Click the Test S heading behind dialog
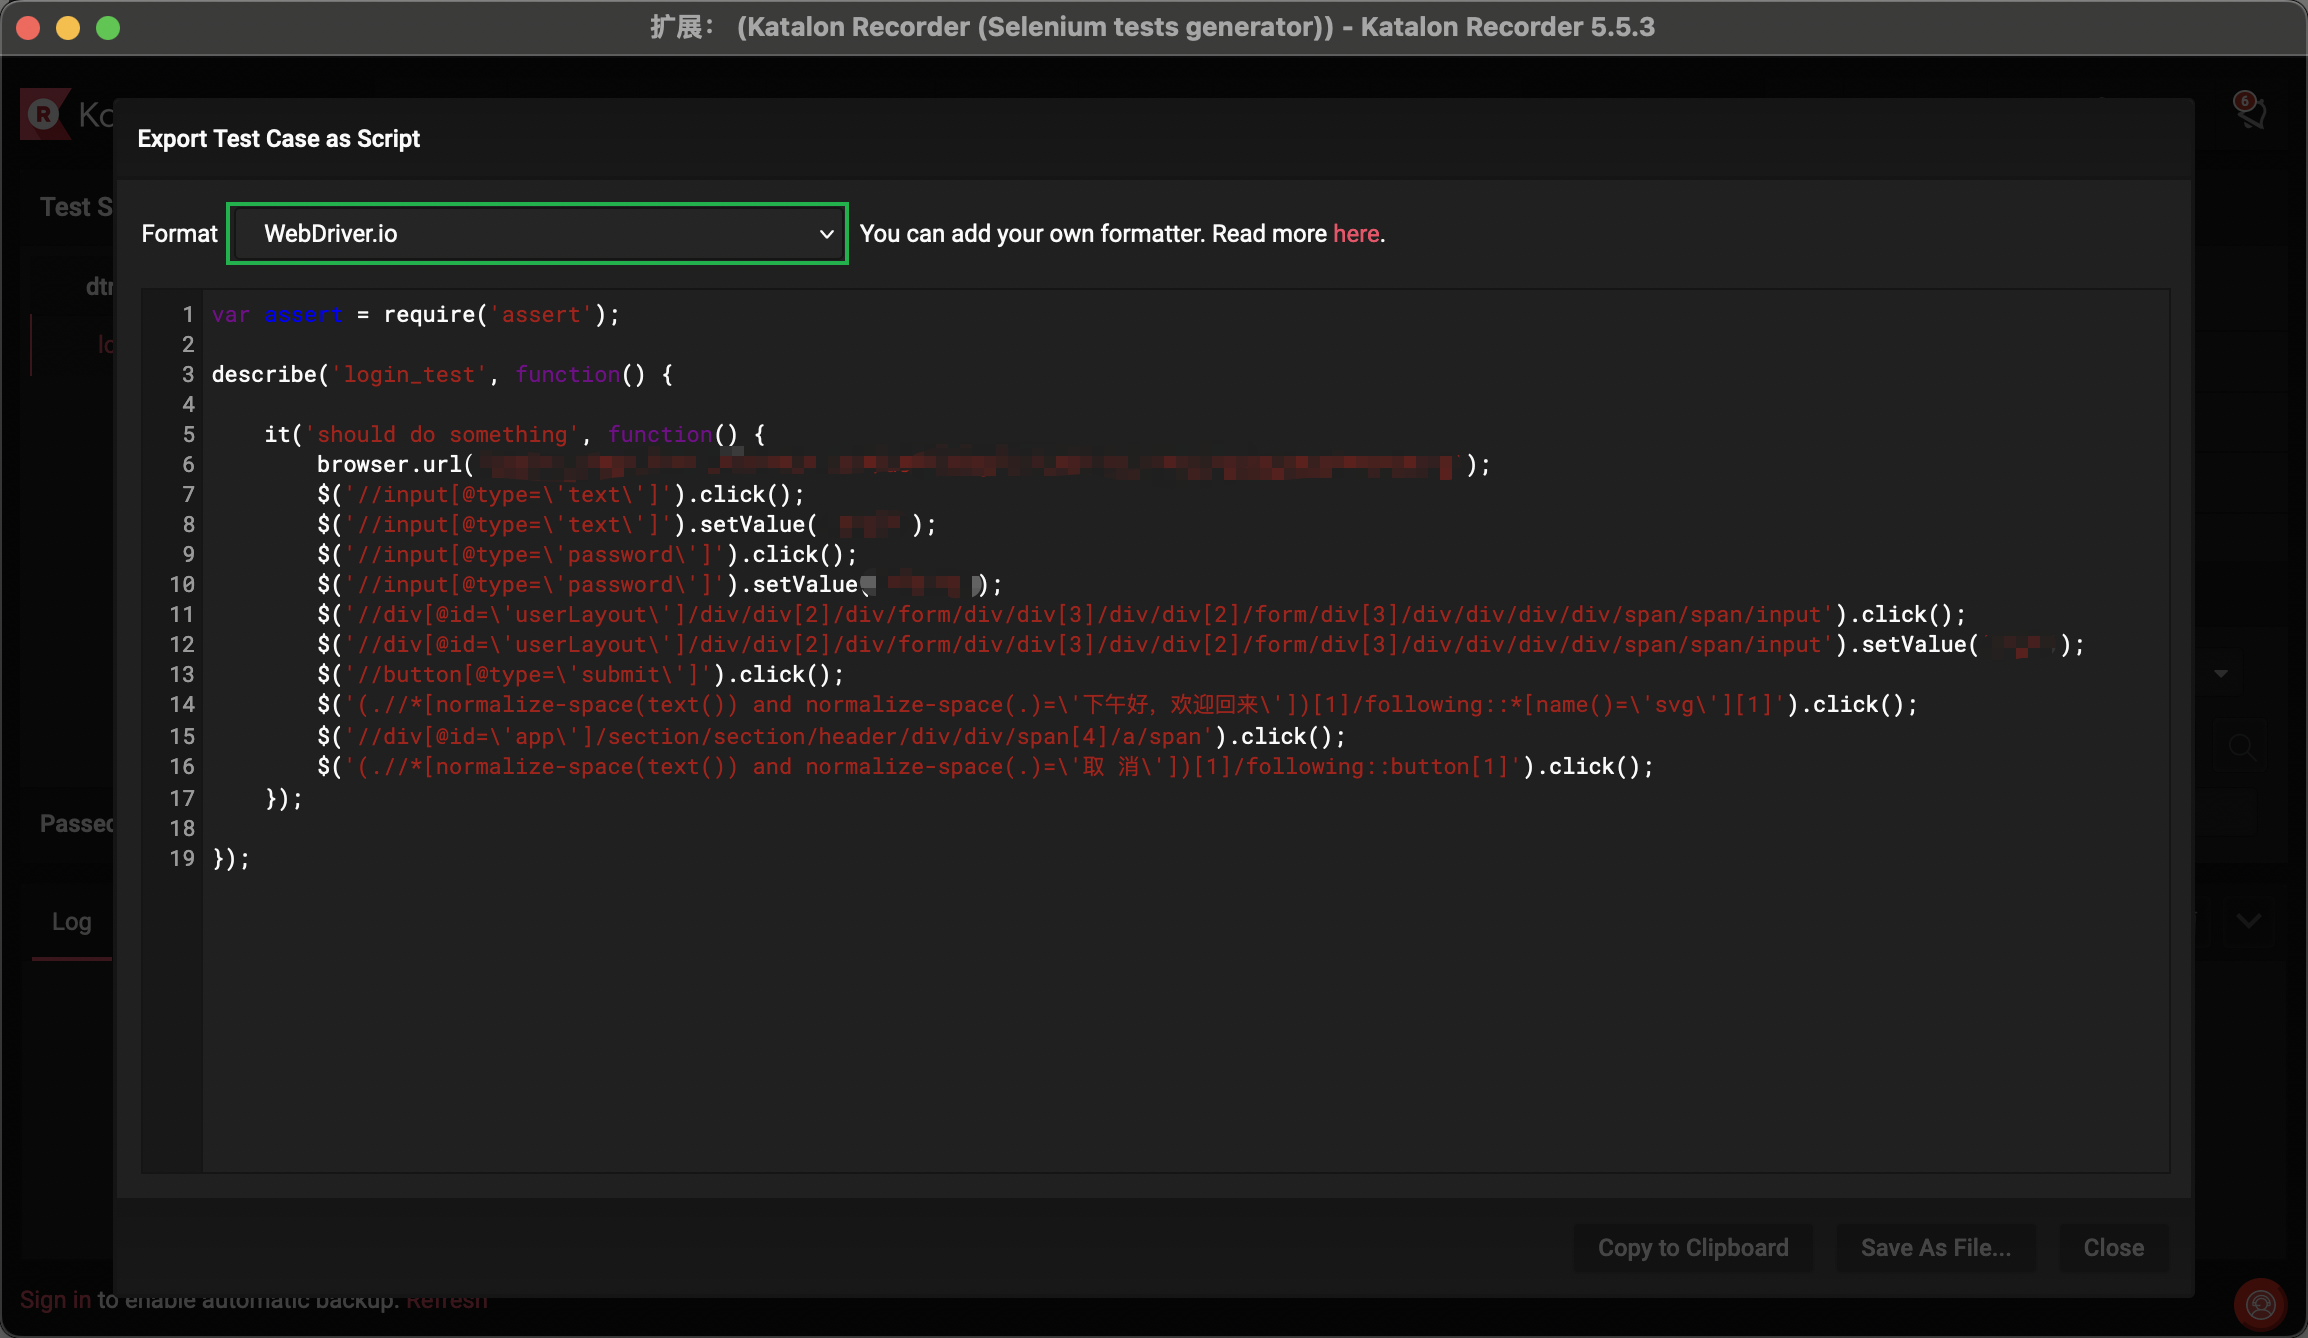The image size is (2308, 1338). coord(76,207)
